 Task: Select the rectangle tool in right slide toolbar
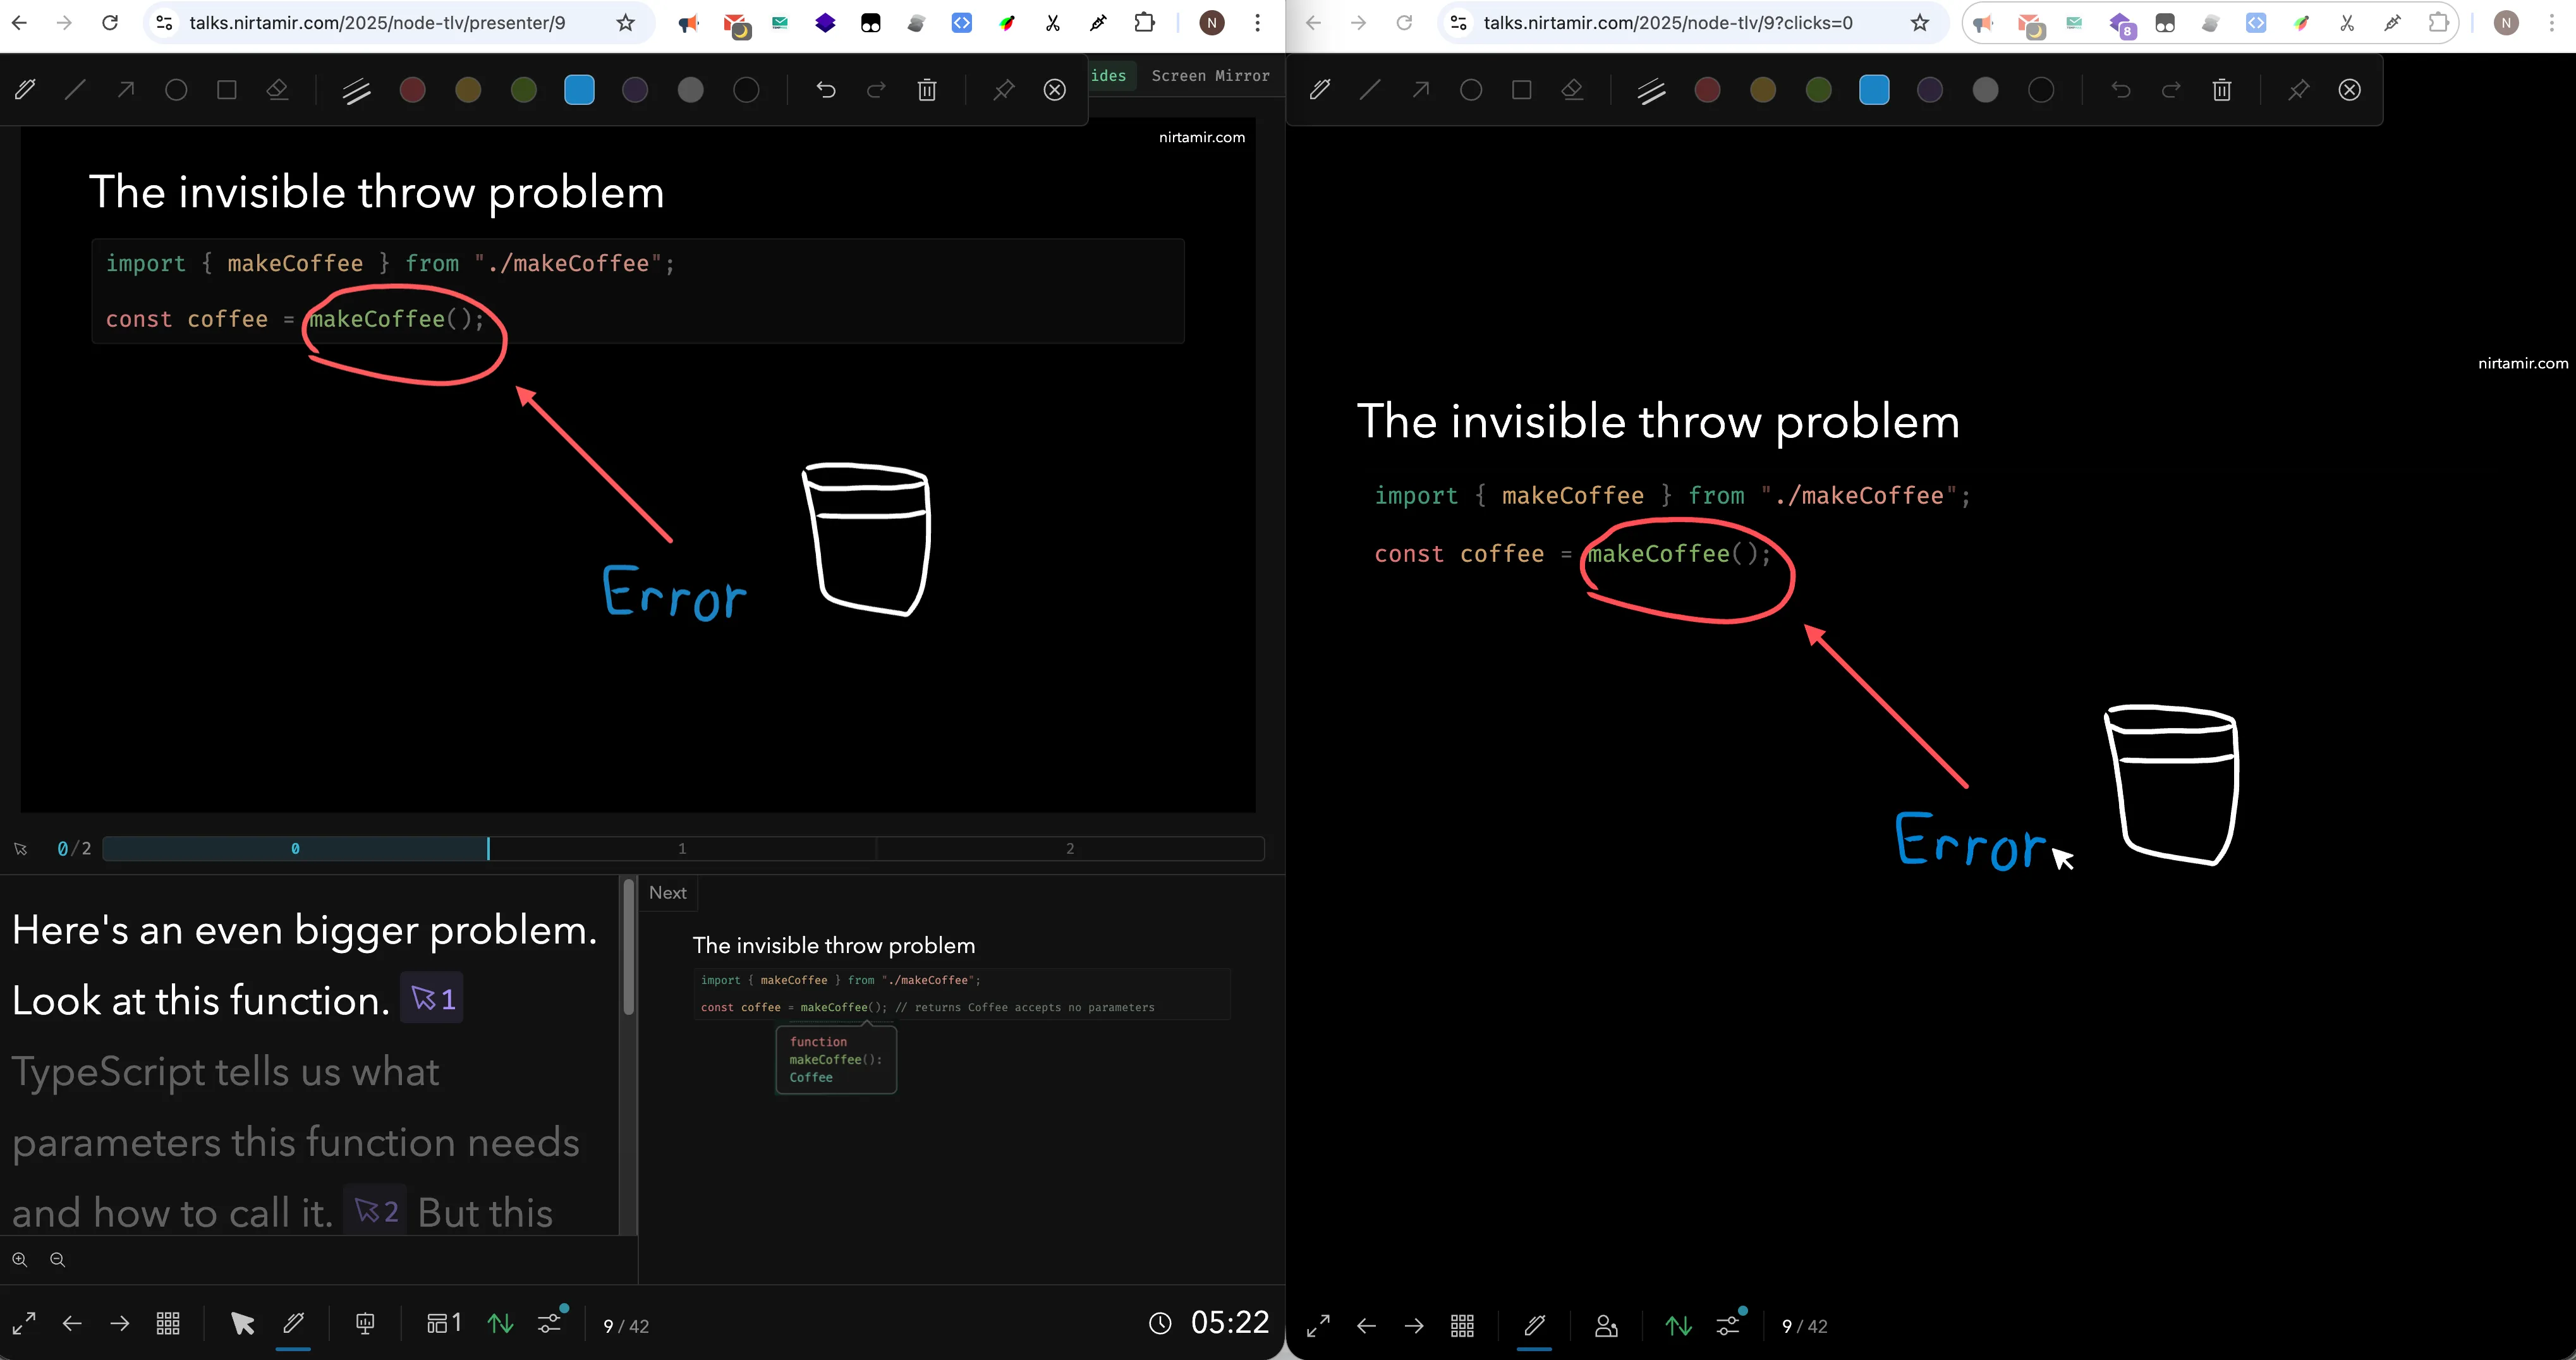tap(1521, 90)
